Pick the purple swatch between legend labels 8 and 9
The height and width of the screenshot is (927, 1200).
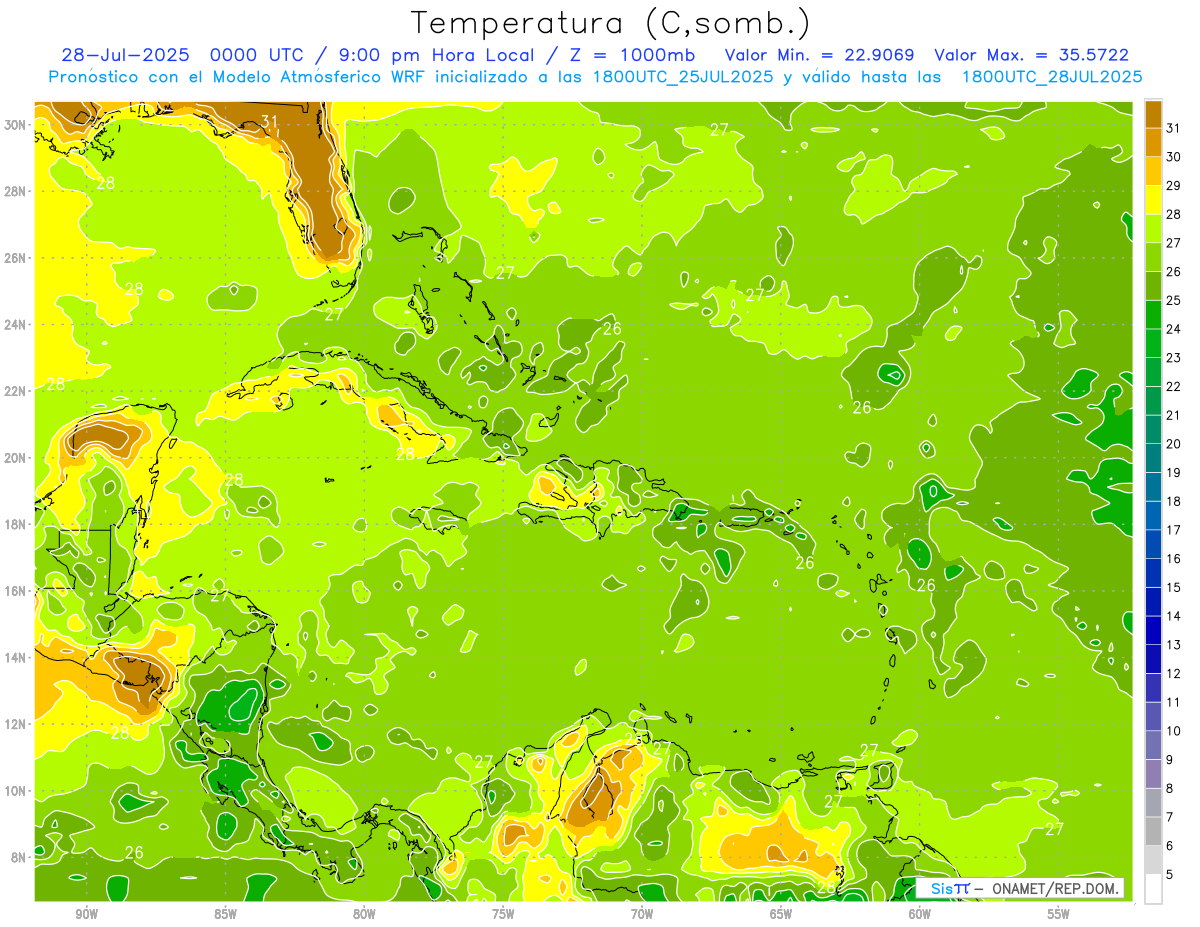click(1153, 773)
